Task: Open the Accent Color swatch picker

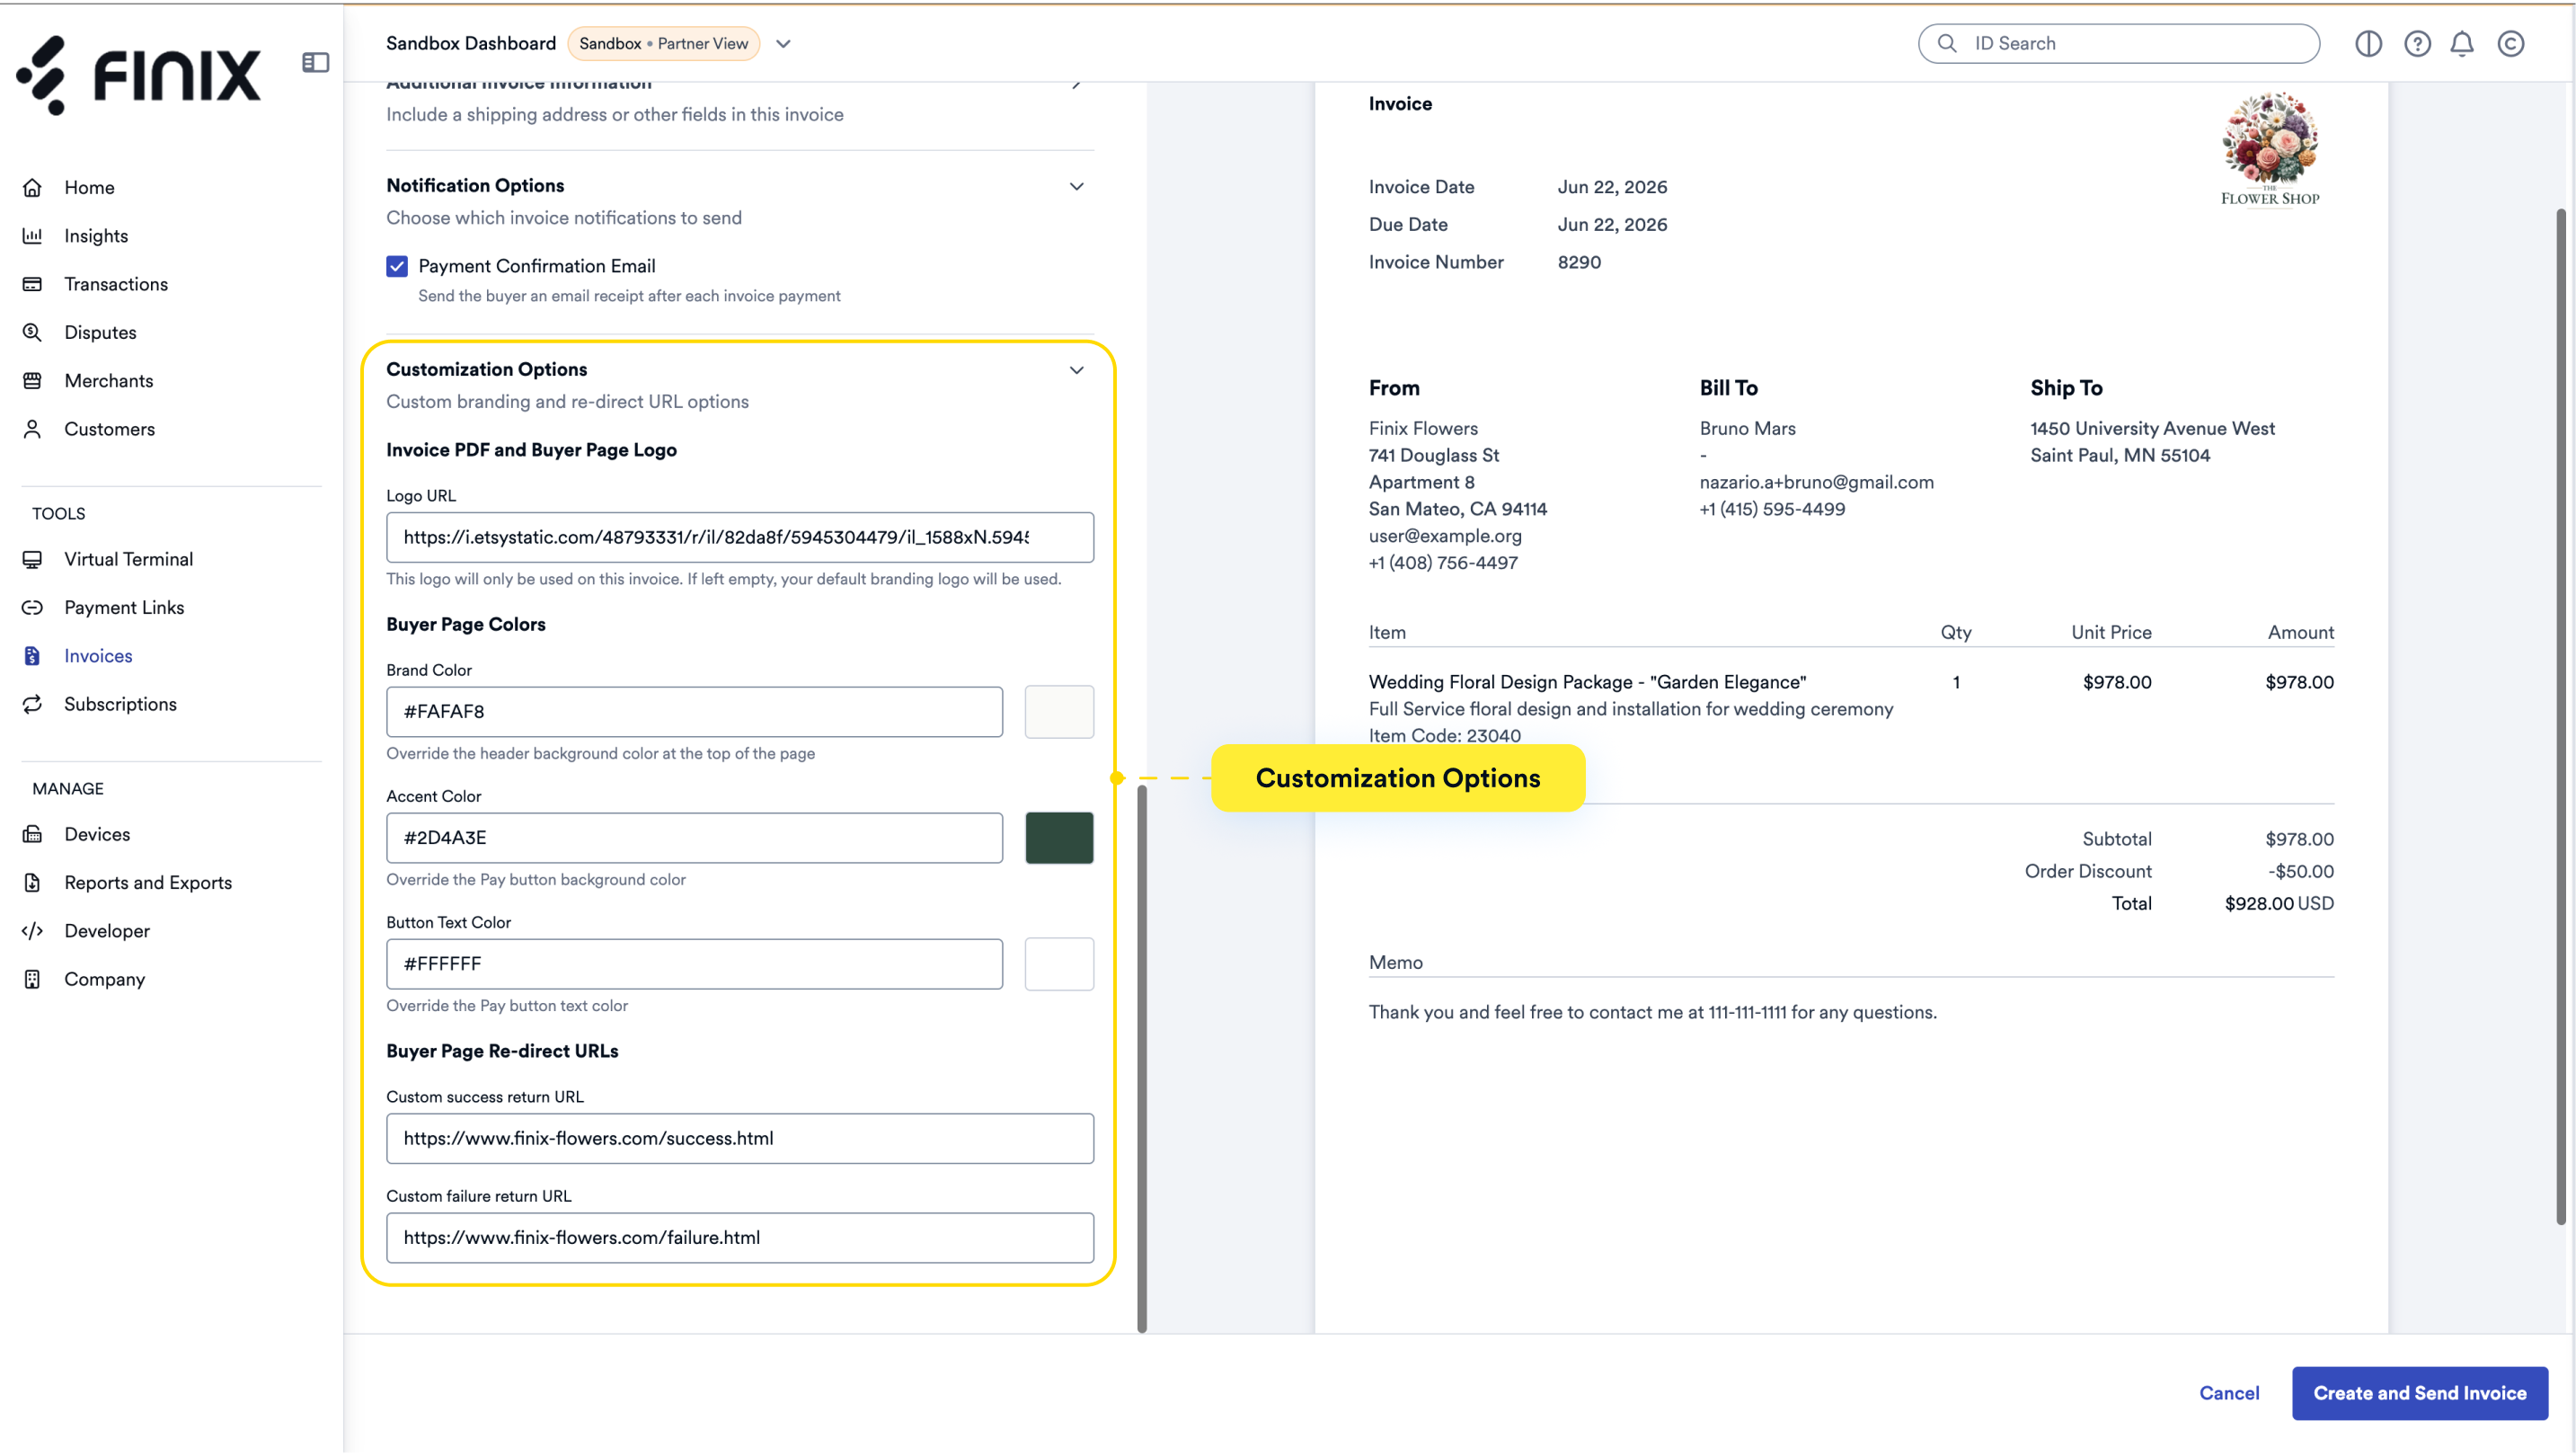Action: (1059, 838)
